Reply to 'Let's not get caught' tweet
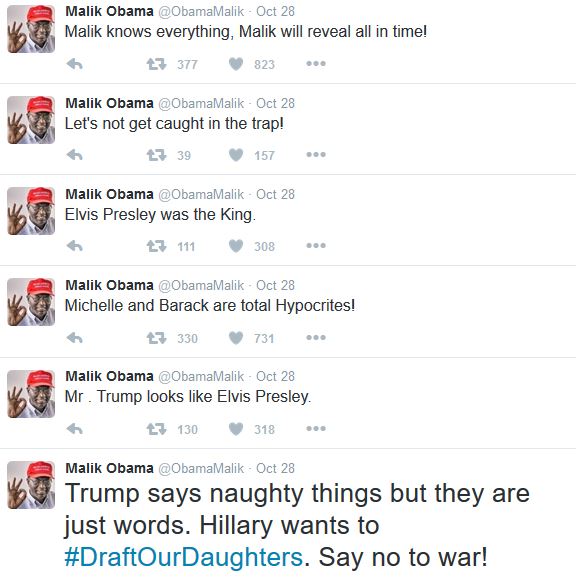 click(x=74, y=155)
